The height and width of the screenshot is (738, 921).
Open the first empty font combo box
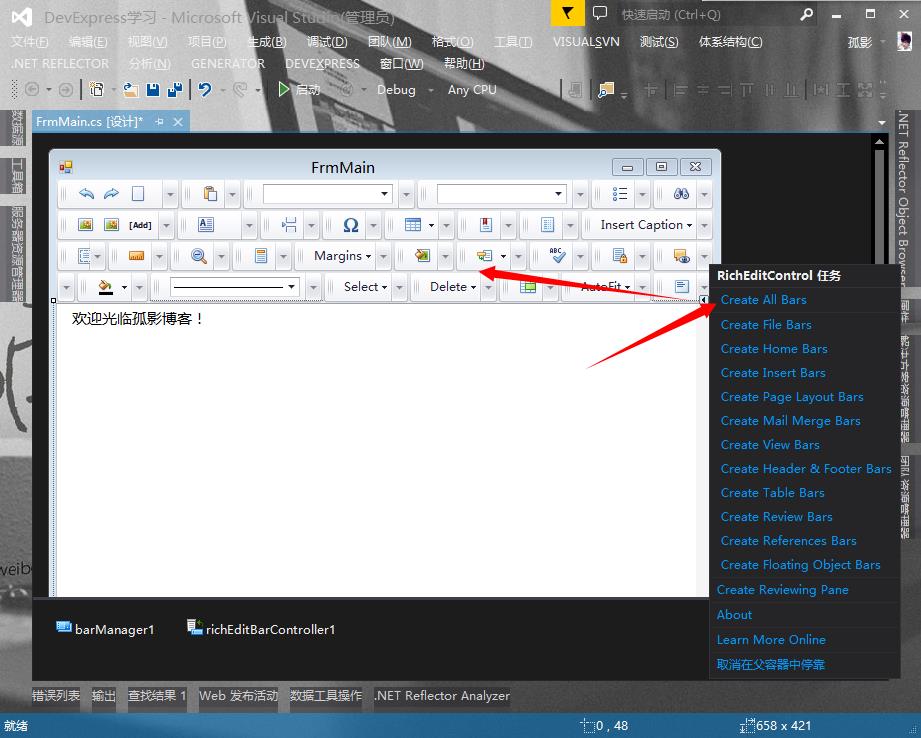tap(328, 194)
